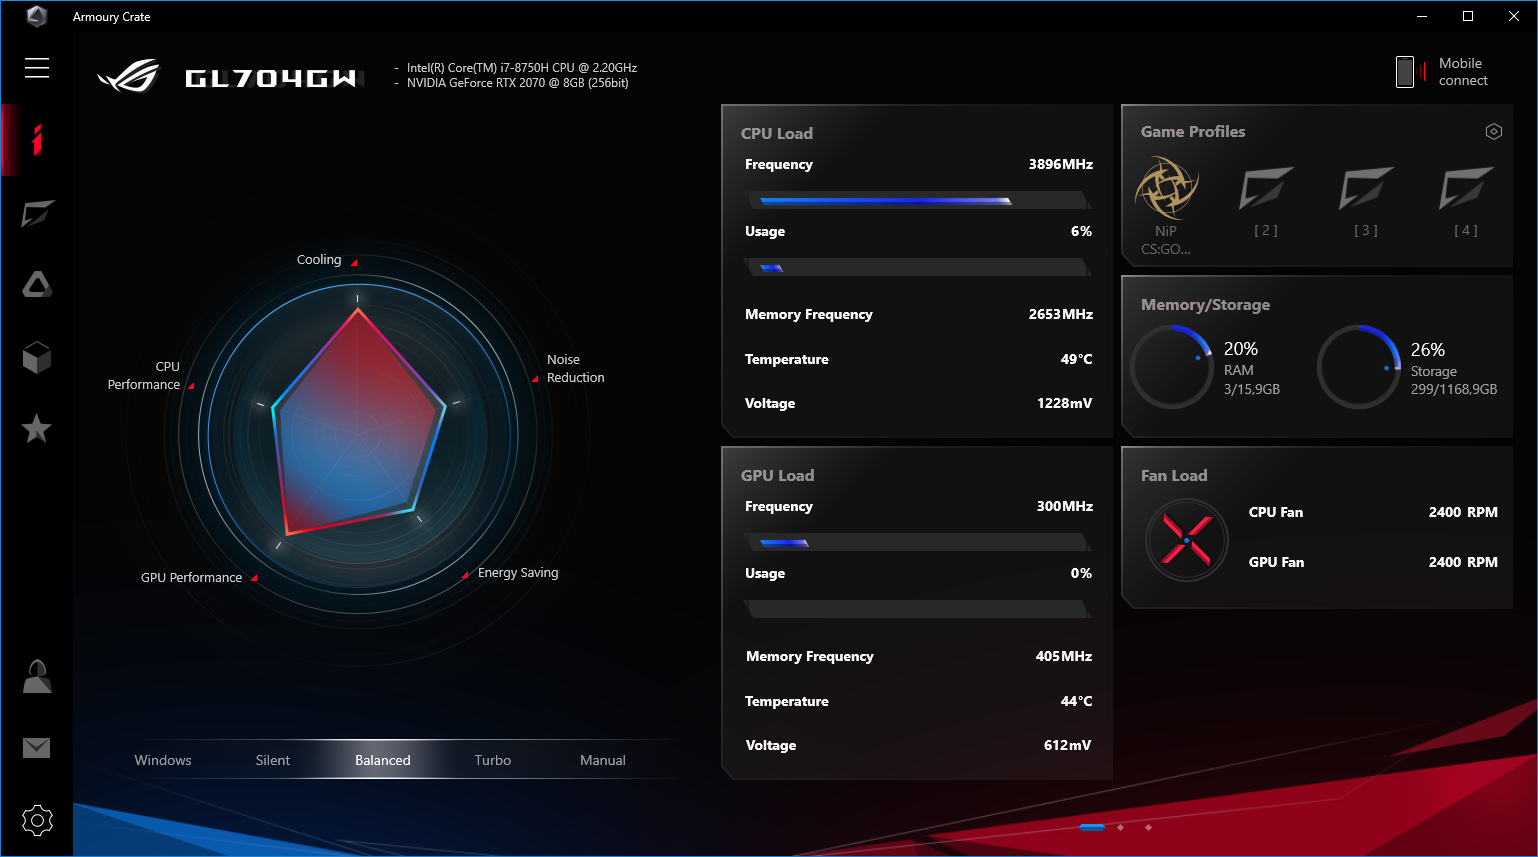This screenshot has height=857, width=1538.
Task: Open the mail messages sidebar icon
Action: (37, 748)
